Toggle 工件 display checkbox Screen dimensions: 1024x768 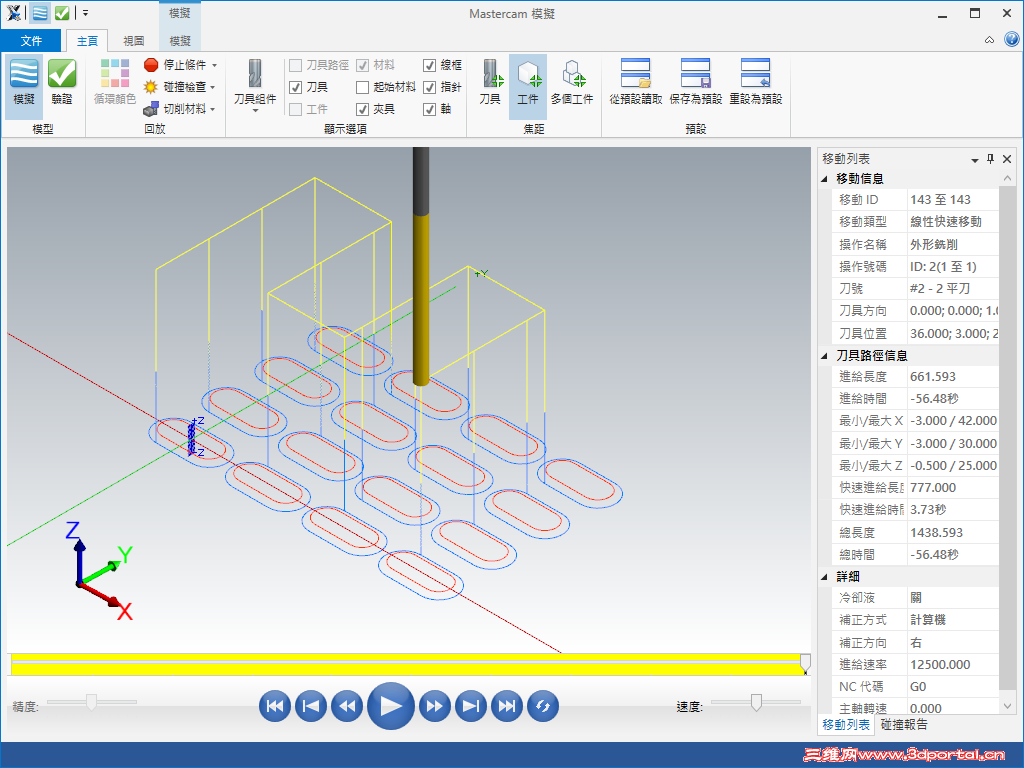pyautogui.click(x=295, y=109)
